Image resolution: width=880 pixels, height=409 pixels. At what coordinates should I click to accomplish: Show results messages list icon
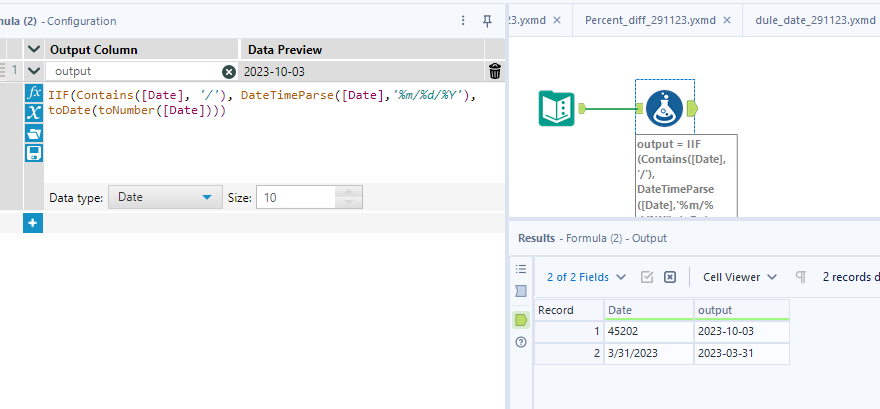pos(520,269)
